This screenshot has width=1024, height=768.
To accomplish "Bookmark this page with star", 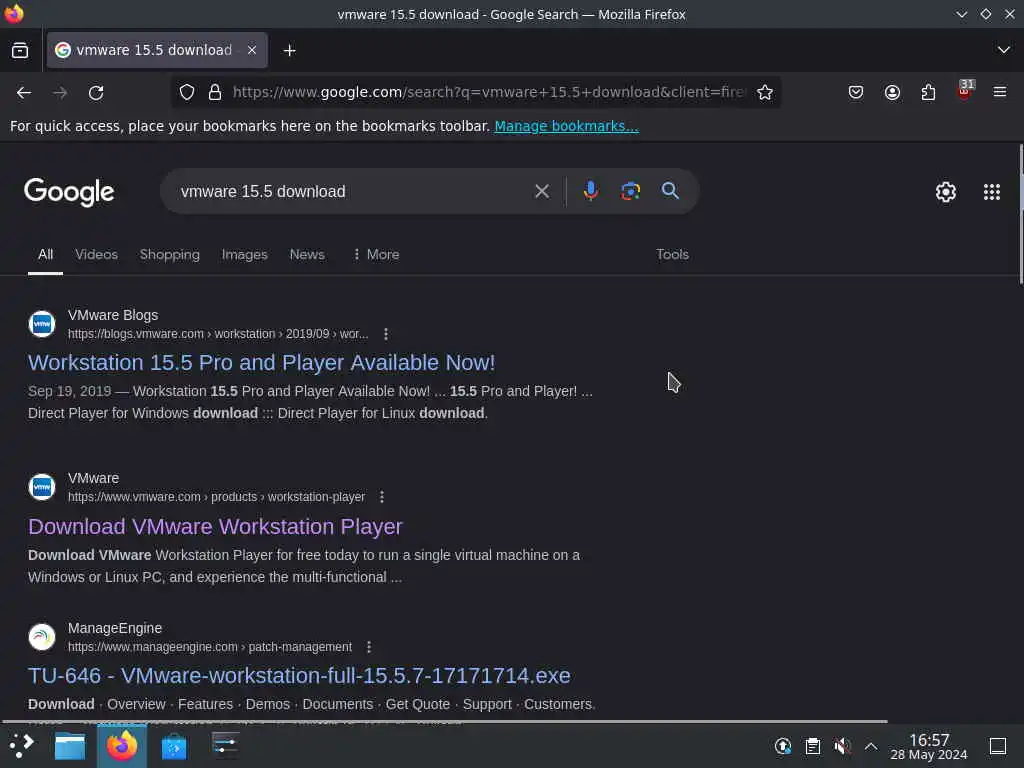I will pos(765,92).
